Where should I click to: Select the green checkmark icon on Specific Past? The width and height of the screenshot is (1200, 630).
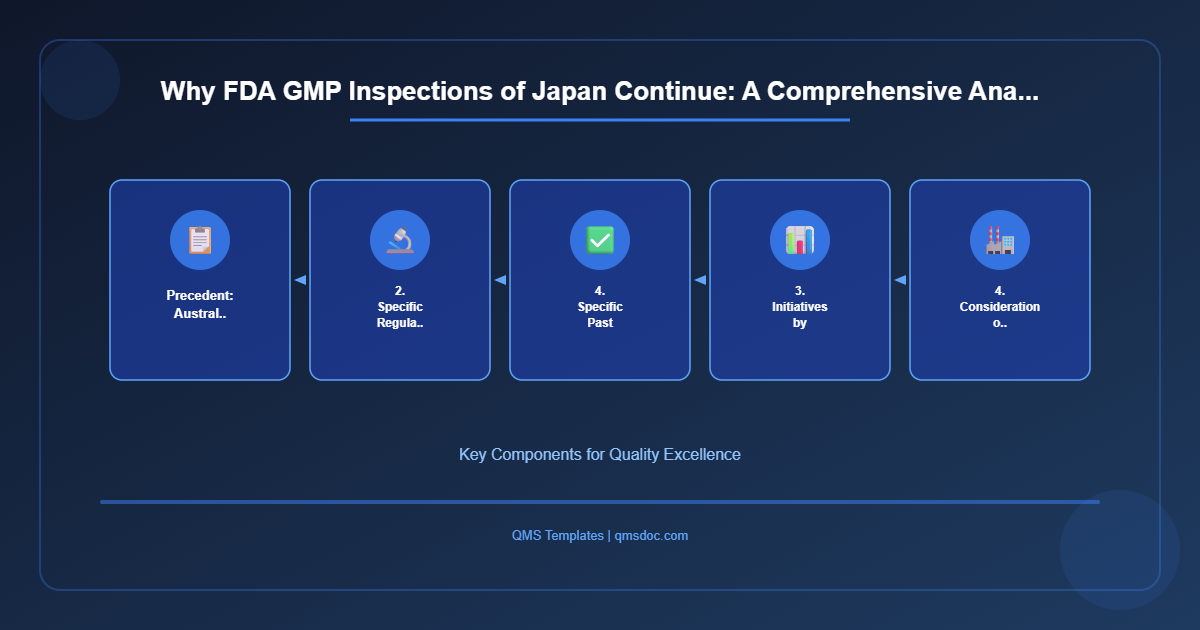(600, 240)
